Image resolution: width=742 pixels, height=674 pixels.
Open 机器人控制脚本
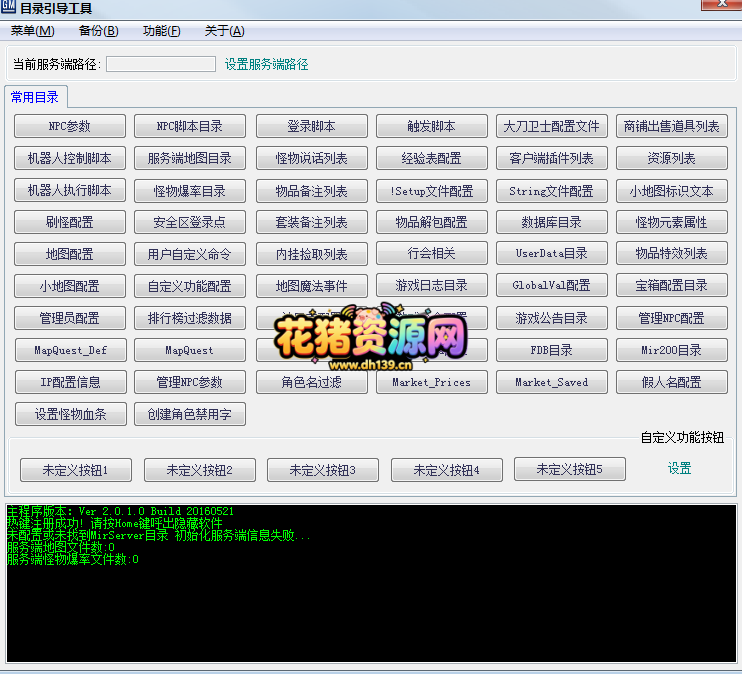pos(70,158)
